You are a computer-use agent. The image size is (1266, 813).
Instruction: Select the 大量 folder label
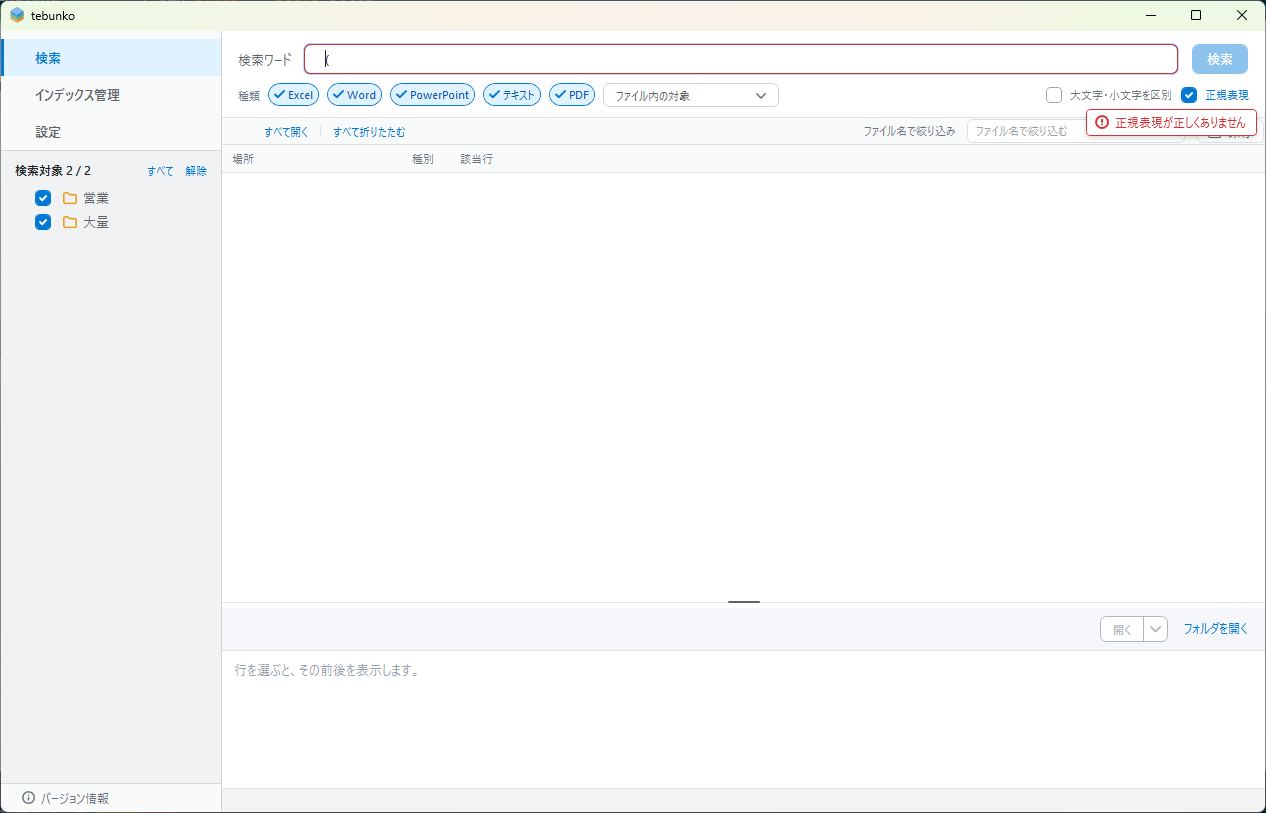point(96,222)
